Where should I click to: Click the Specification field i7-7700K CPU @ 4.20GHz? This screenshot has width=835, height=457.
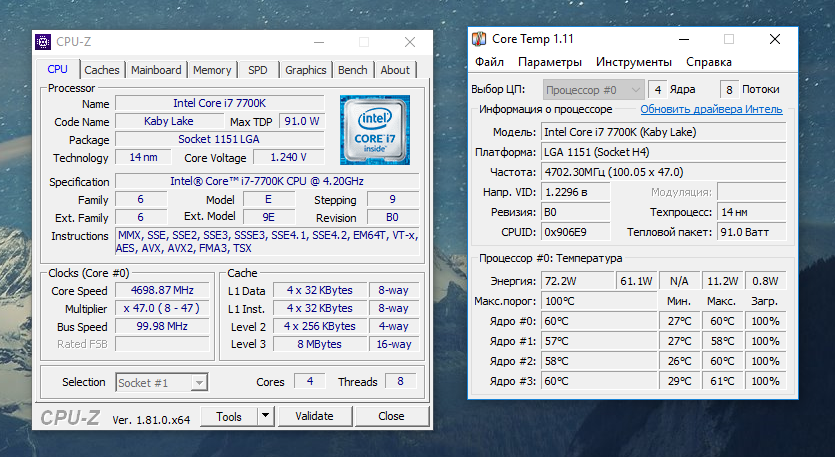click(x=267, y=181)
